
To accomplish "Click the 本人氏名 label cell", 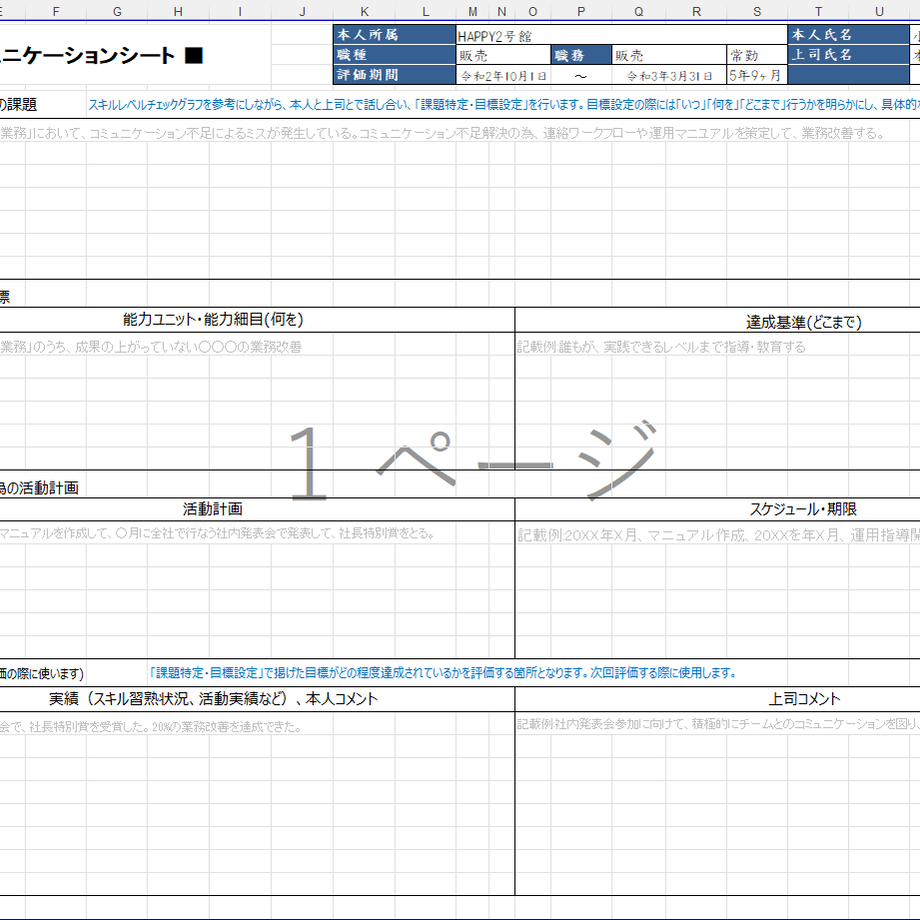I will tap(848, 35).
